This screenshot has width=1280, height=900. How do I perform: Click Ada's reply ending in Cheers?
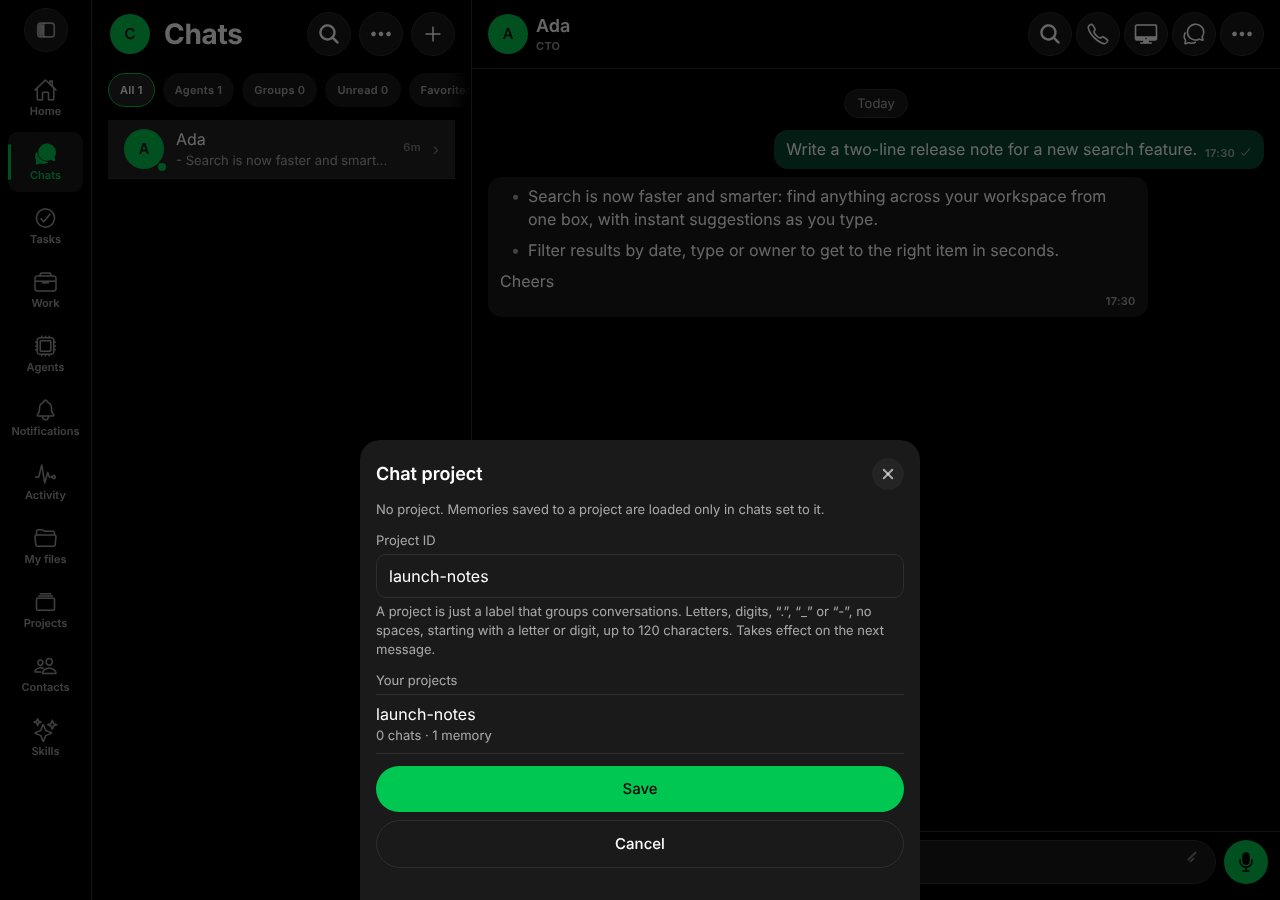[818, 247]
